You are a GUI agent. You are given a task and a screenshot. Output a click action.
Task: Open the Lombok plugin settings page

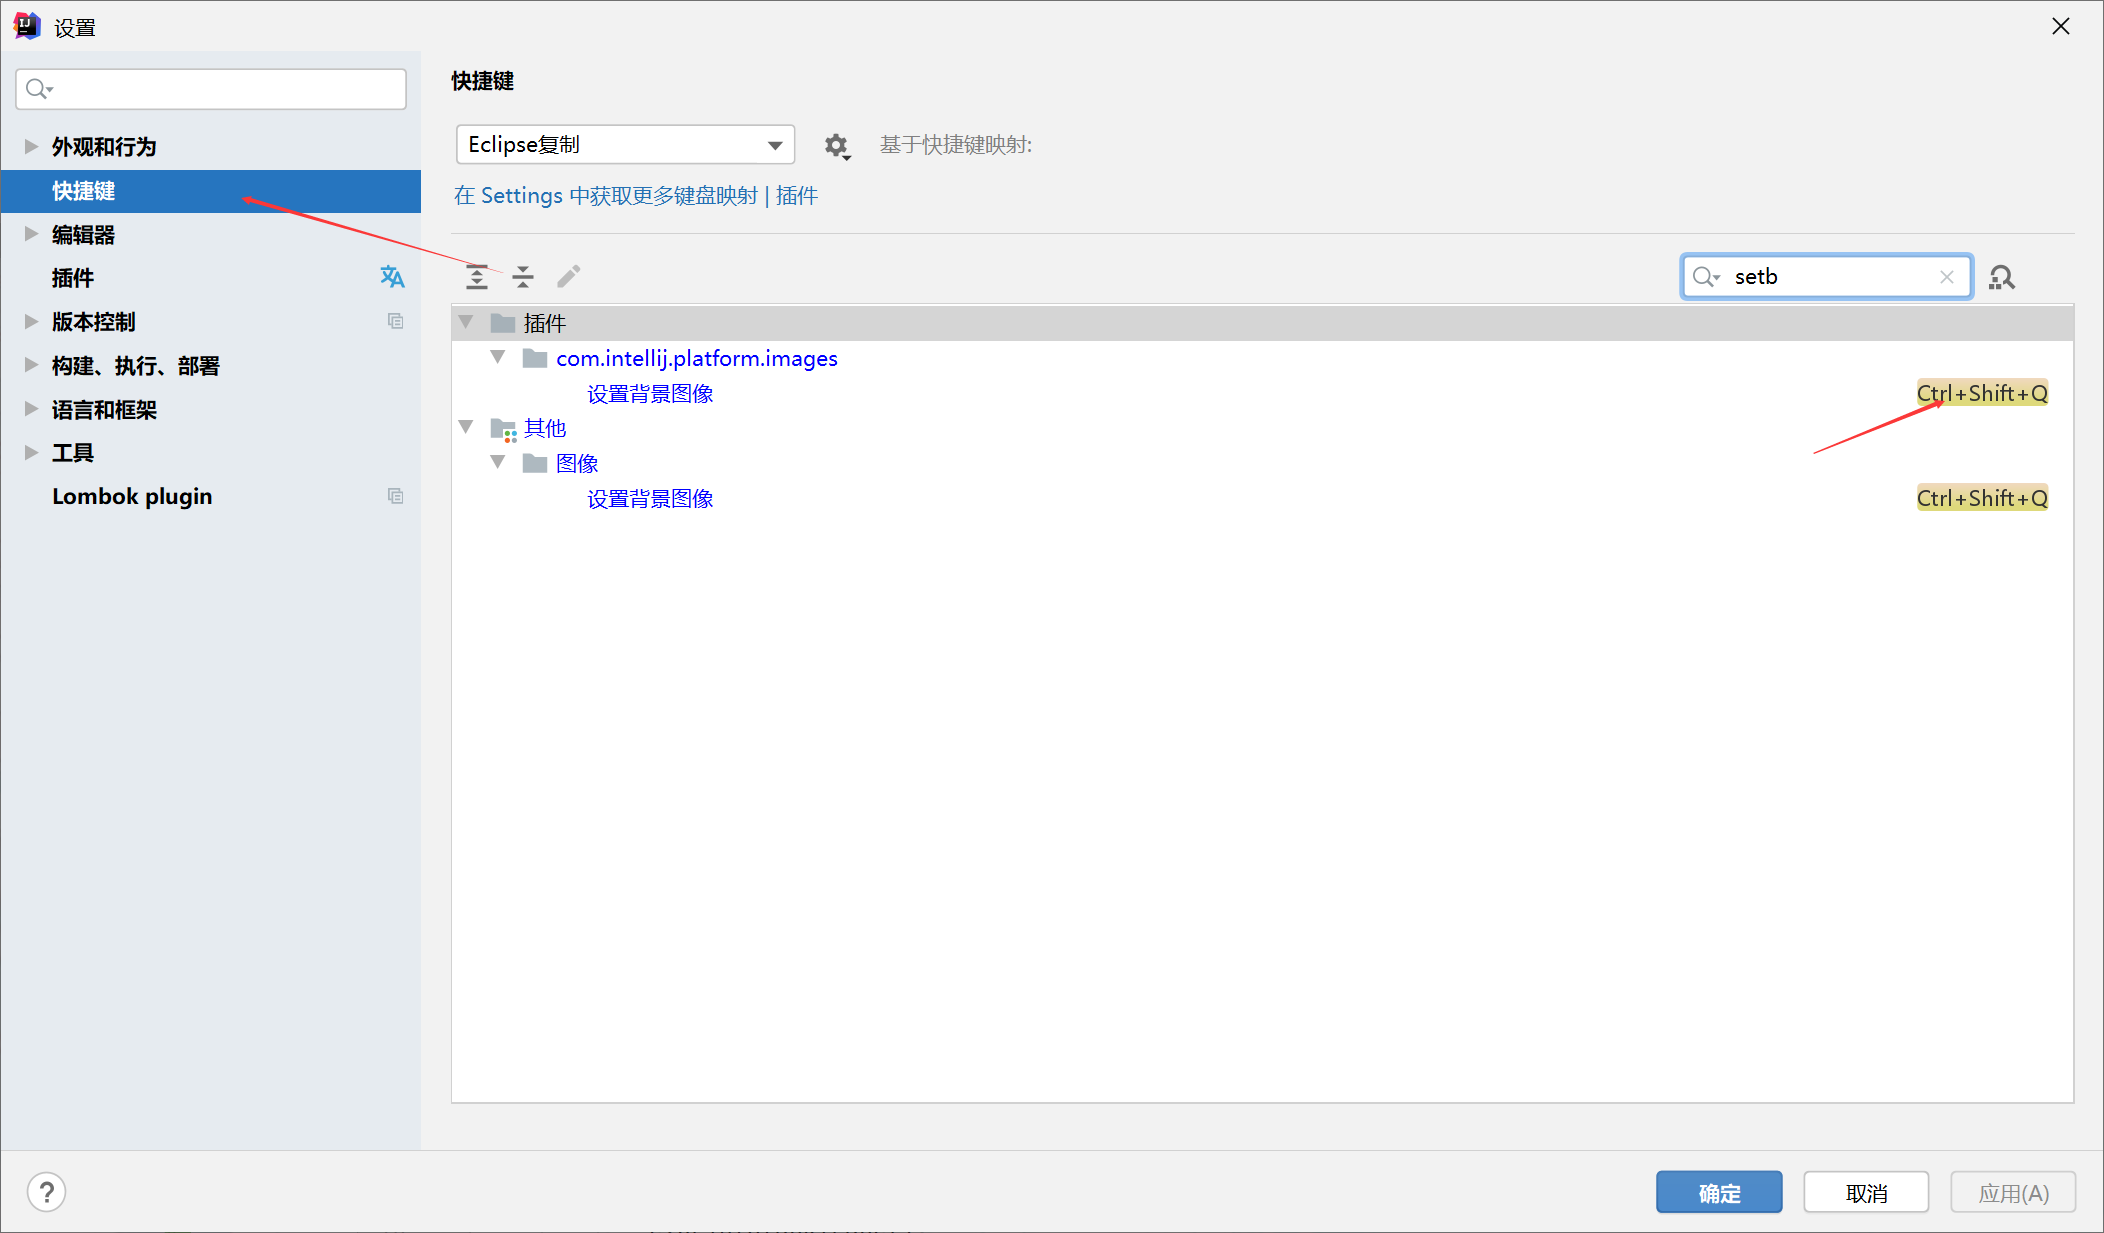pyautogui.click(x=132, y=497)
